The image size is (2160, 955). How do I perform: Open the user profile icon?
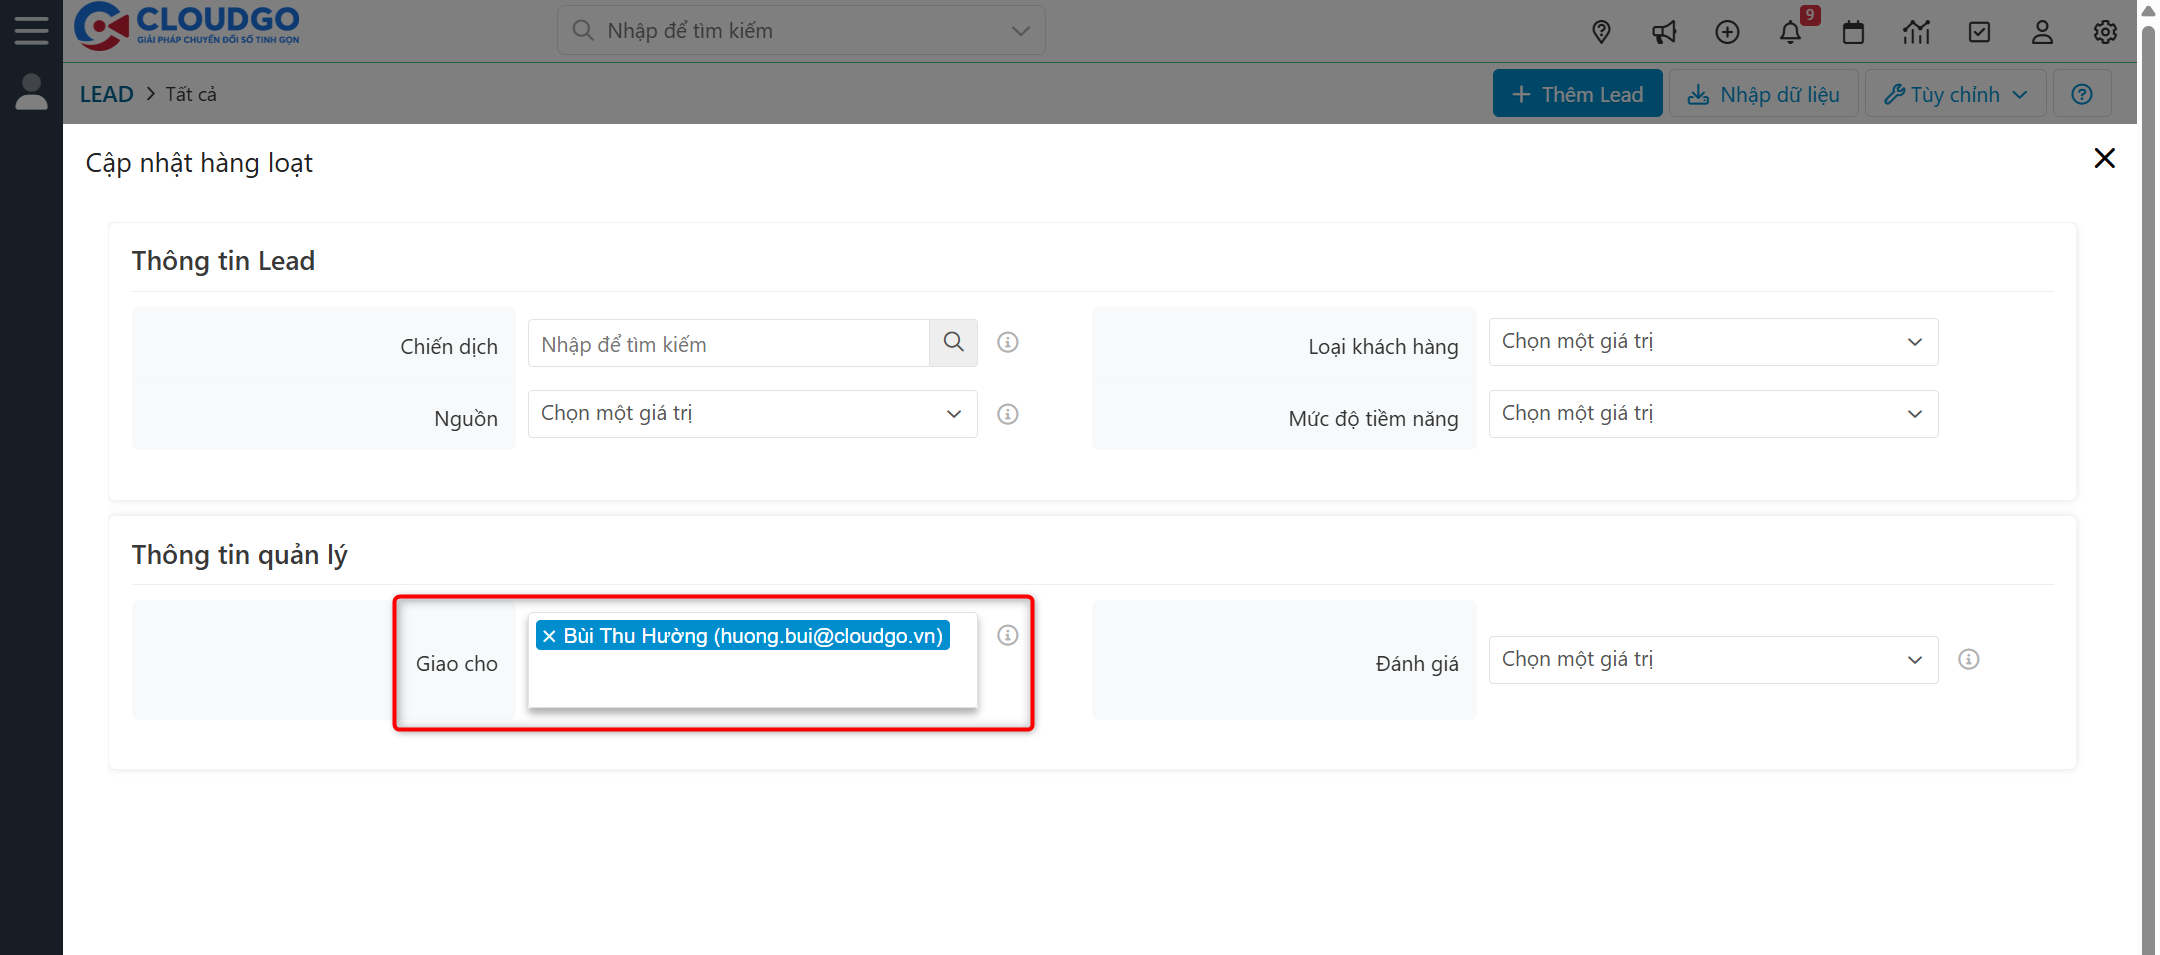coord(2042,32)
